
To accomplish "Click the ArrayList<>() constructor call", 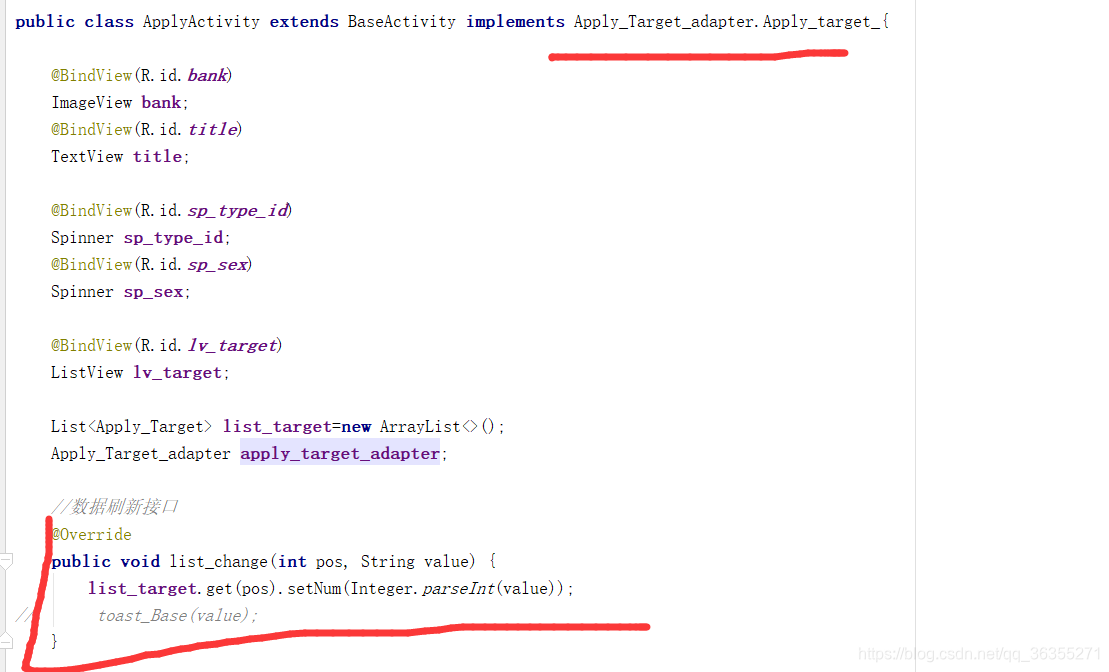I will coord(439,427).
